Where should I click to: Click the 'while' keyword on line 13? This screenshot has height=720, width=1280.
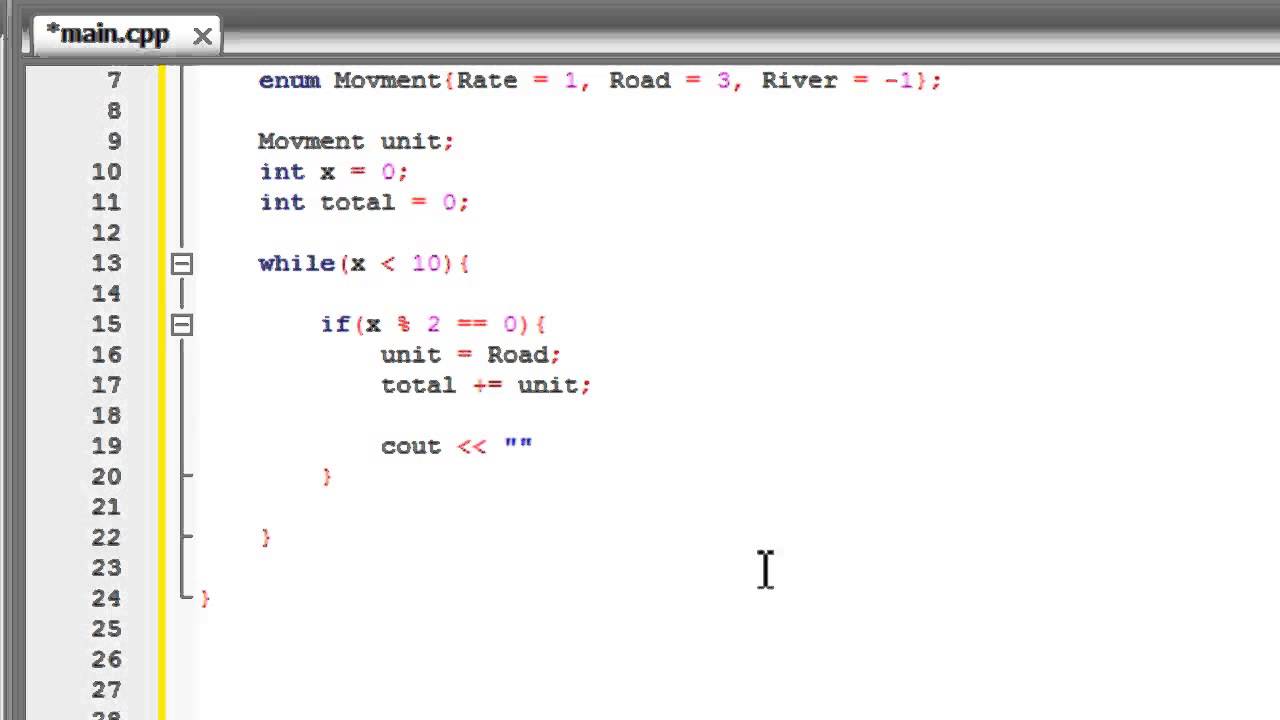click(297, 264)
